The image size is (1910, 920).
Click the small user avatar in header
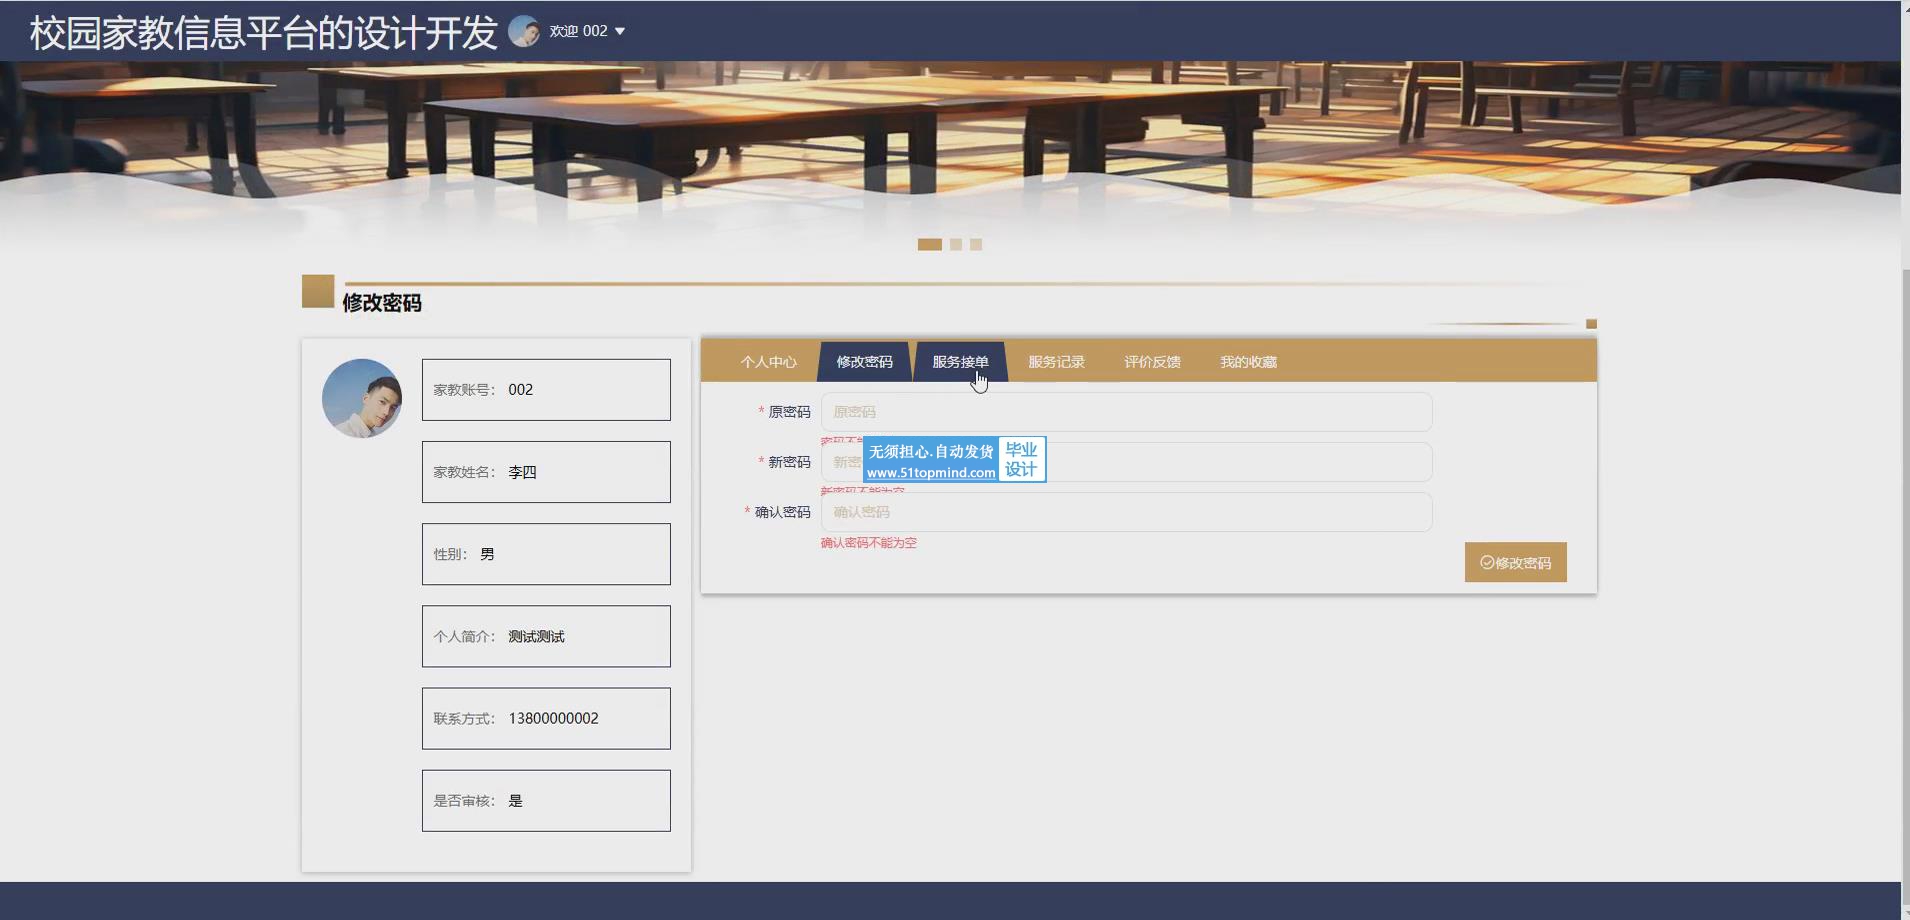click(524, 31)
